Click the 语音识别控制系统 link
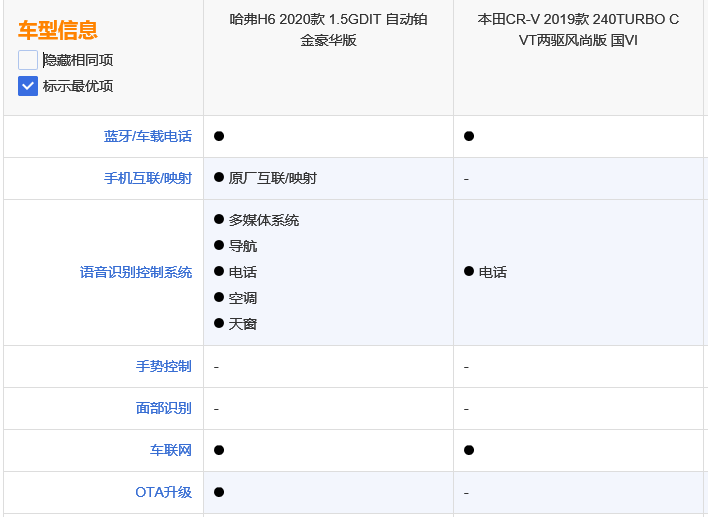Screen dimensions: 708x517 pyautogui.click(x=136, y=272)
